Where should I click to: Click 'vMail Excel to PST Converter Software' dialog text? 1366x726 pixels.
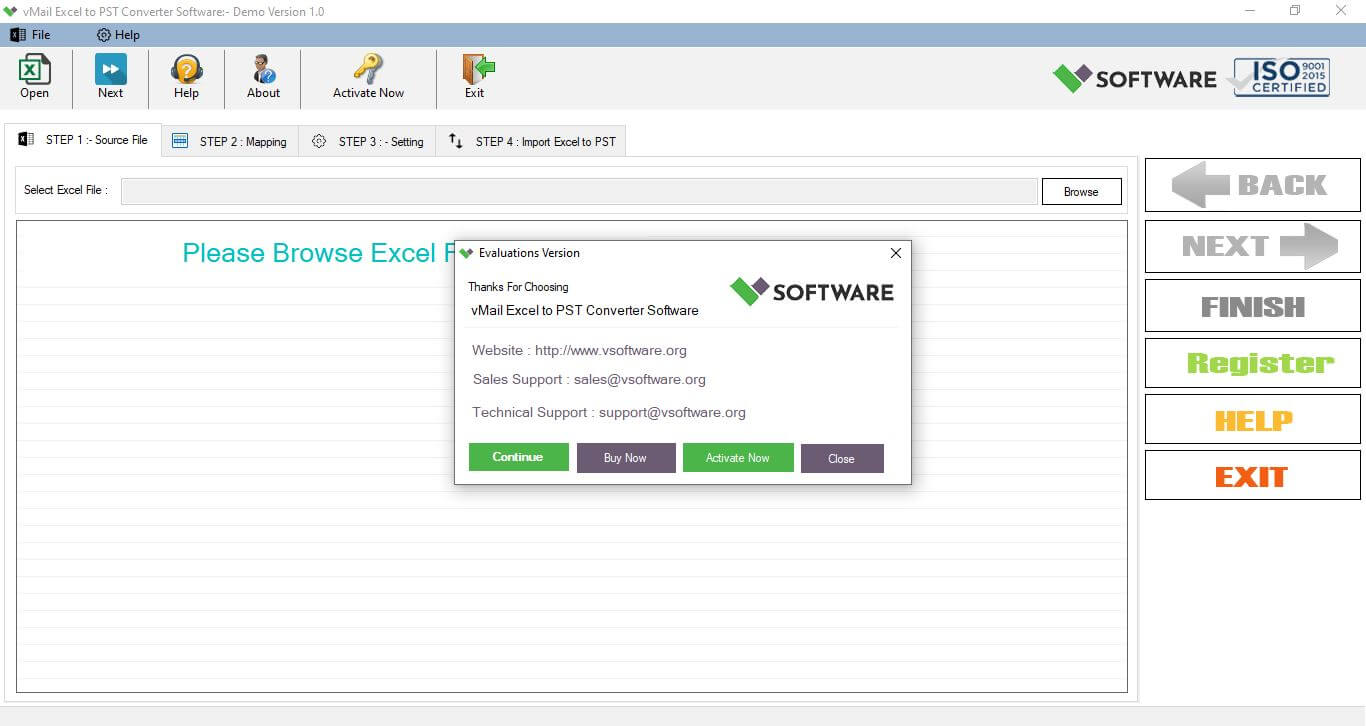click(585, 310)
